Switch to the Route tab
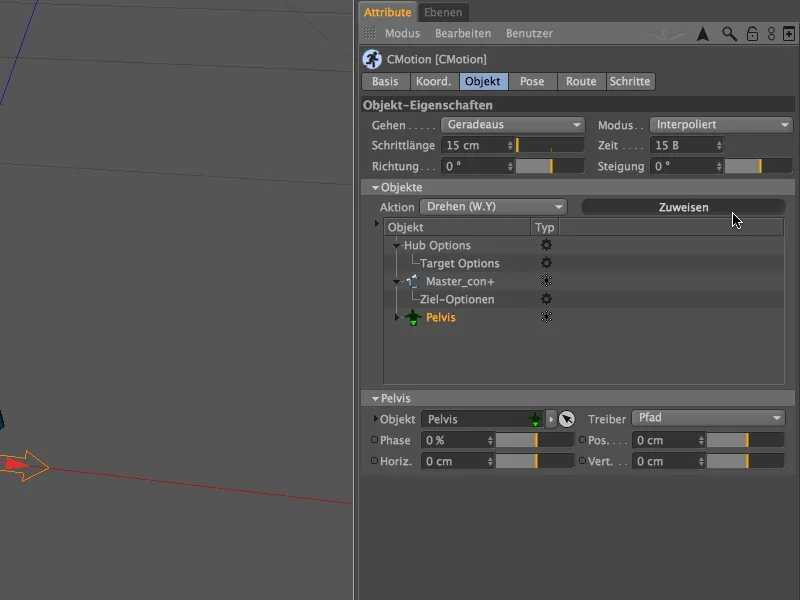The height and width of the screenshot is (600, 800). [x=581, y=81]
